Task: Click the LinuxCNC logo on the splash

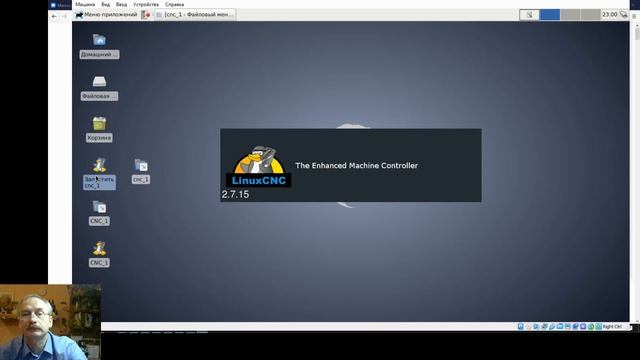Action: [x=258, y=167]
